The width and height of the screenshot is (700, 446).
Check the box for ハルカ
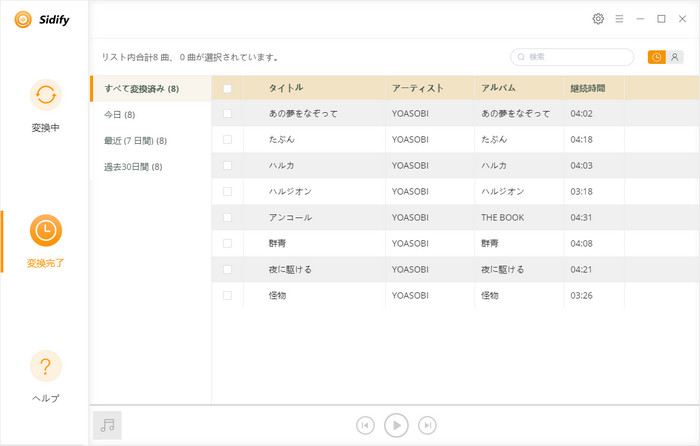tap(227, 165)
